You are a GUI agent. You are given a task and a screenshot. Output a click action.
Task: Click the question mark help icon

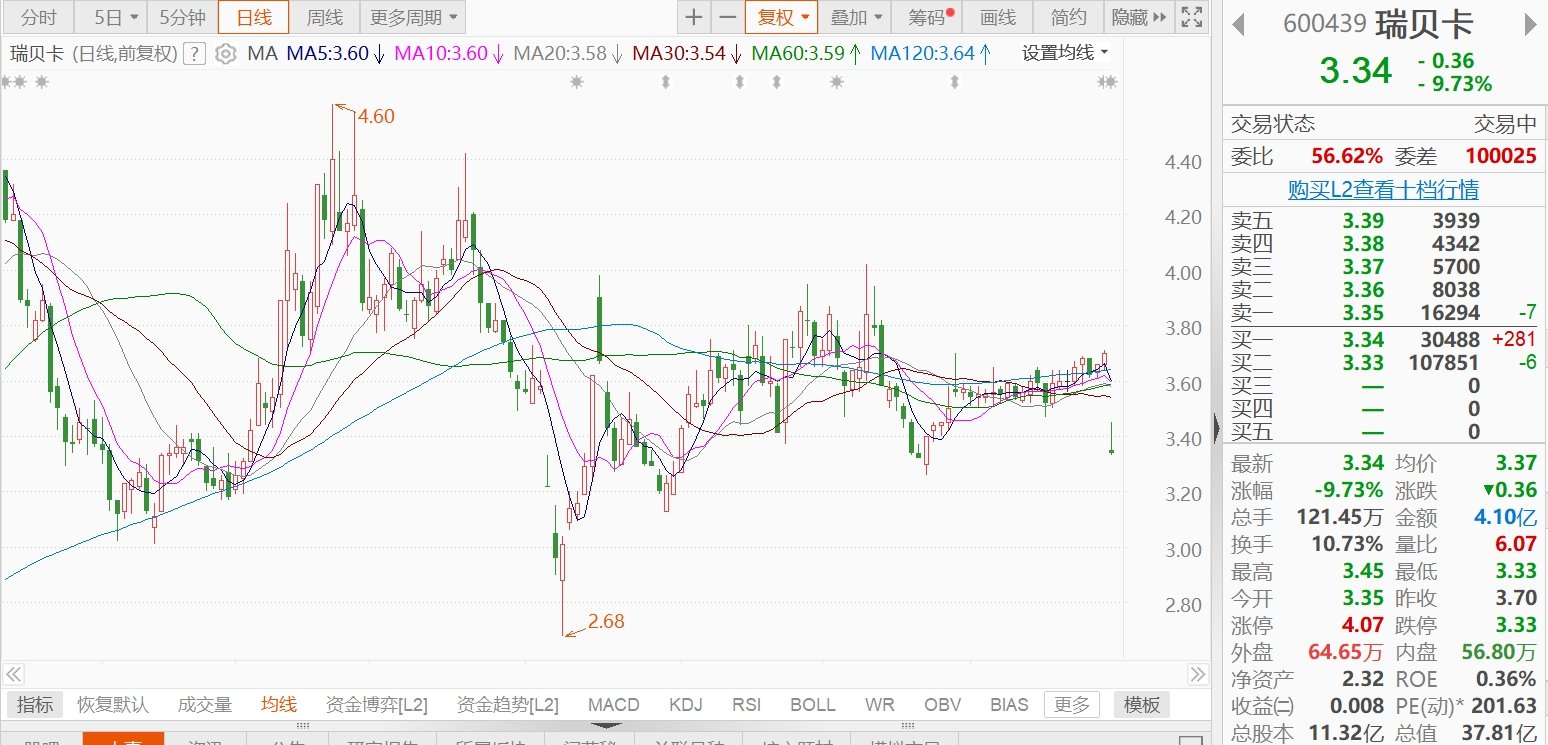pyautogui.click(x=196, y=54)
